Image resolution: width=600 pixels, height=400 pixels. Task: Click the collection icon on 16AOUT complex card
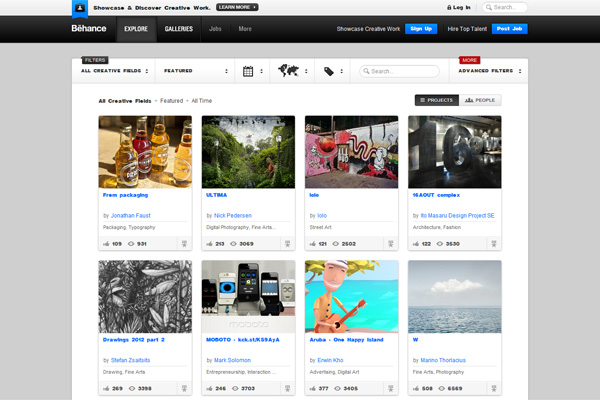[494, 243]
